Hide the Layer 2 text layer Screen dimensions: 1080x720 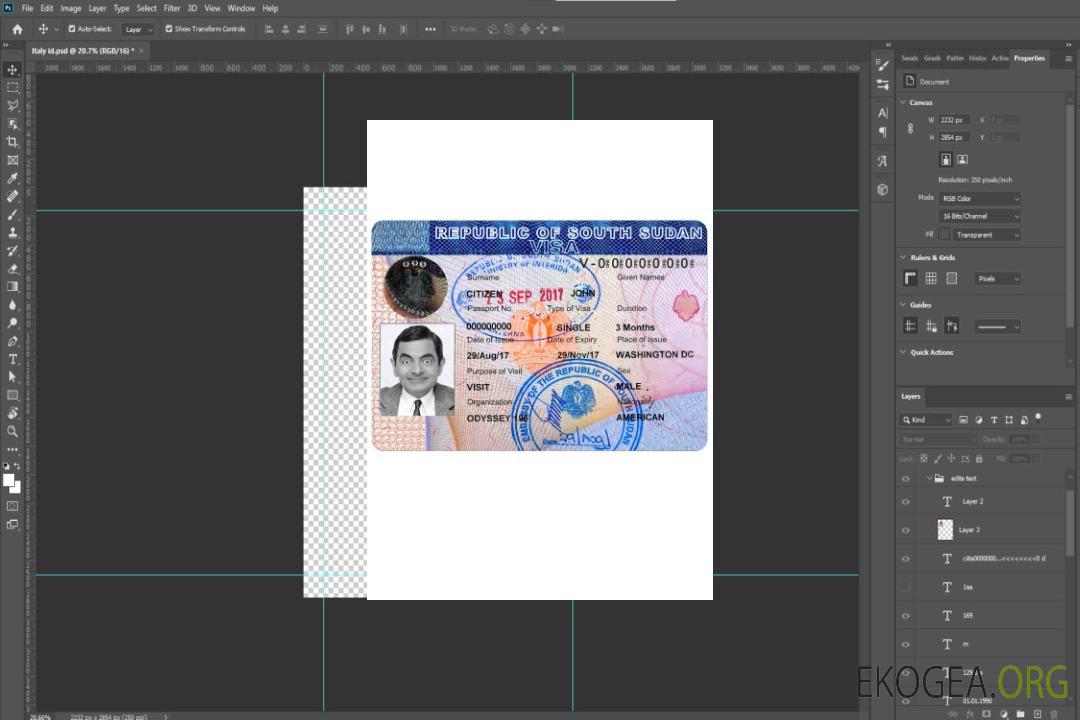906,502
